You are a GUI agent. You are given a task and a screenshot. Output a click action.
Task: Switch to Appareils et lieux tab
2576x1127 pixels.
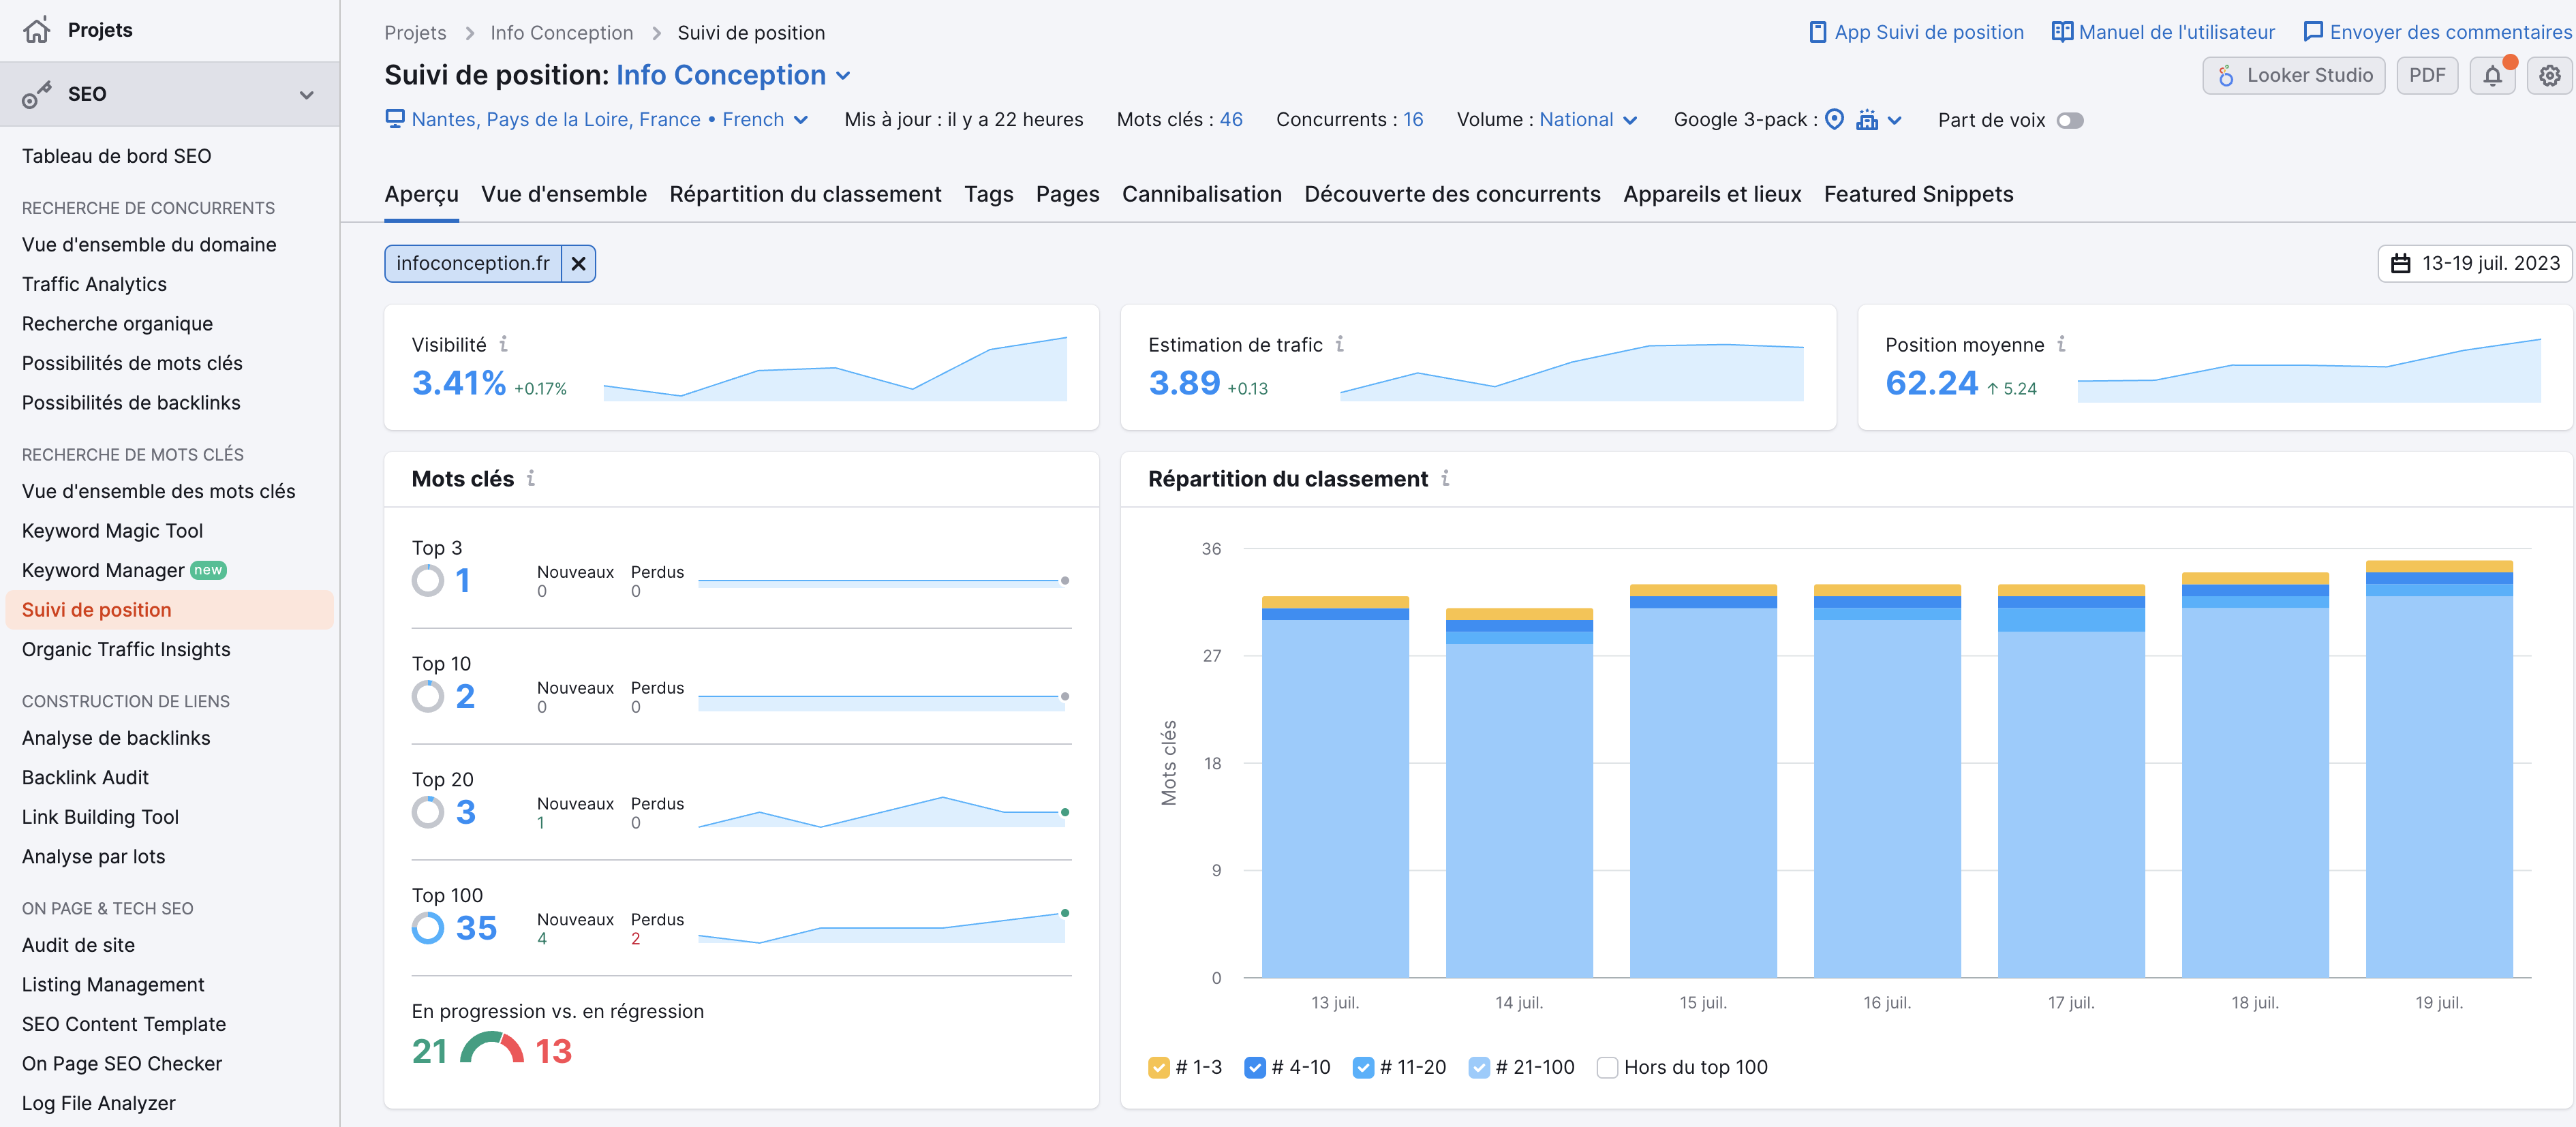coord(1712,194)
